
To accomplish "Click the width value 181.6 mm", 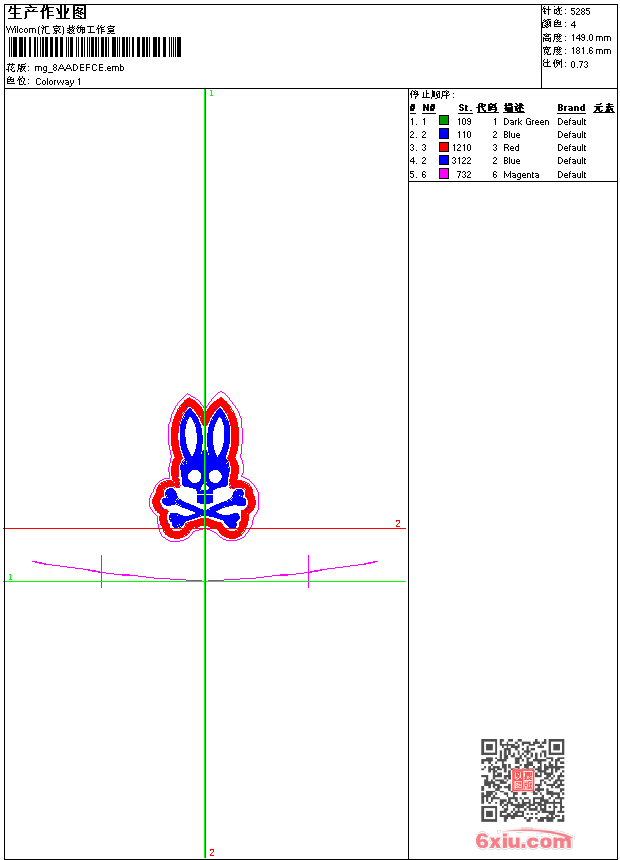I will pos(591,51).
